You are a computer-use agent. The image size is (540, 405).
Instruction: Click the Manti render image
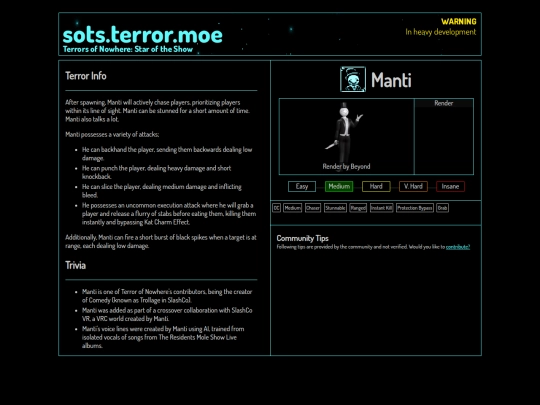coord(346,136)
